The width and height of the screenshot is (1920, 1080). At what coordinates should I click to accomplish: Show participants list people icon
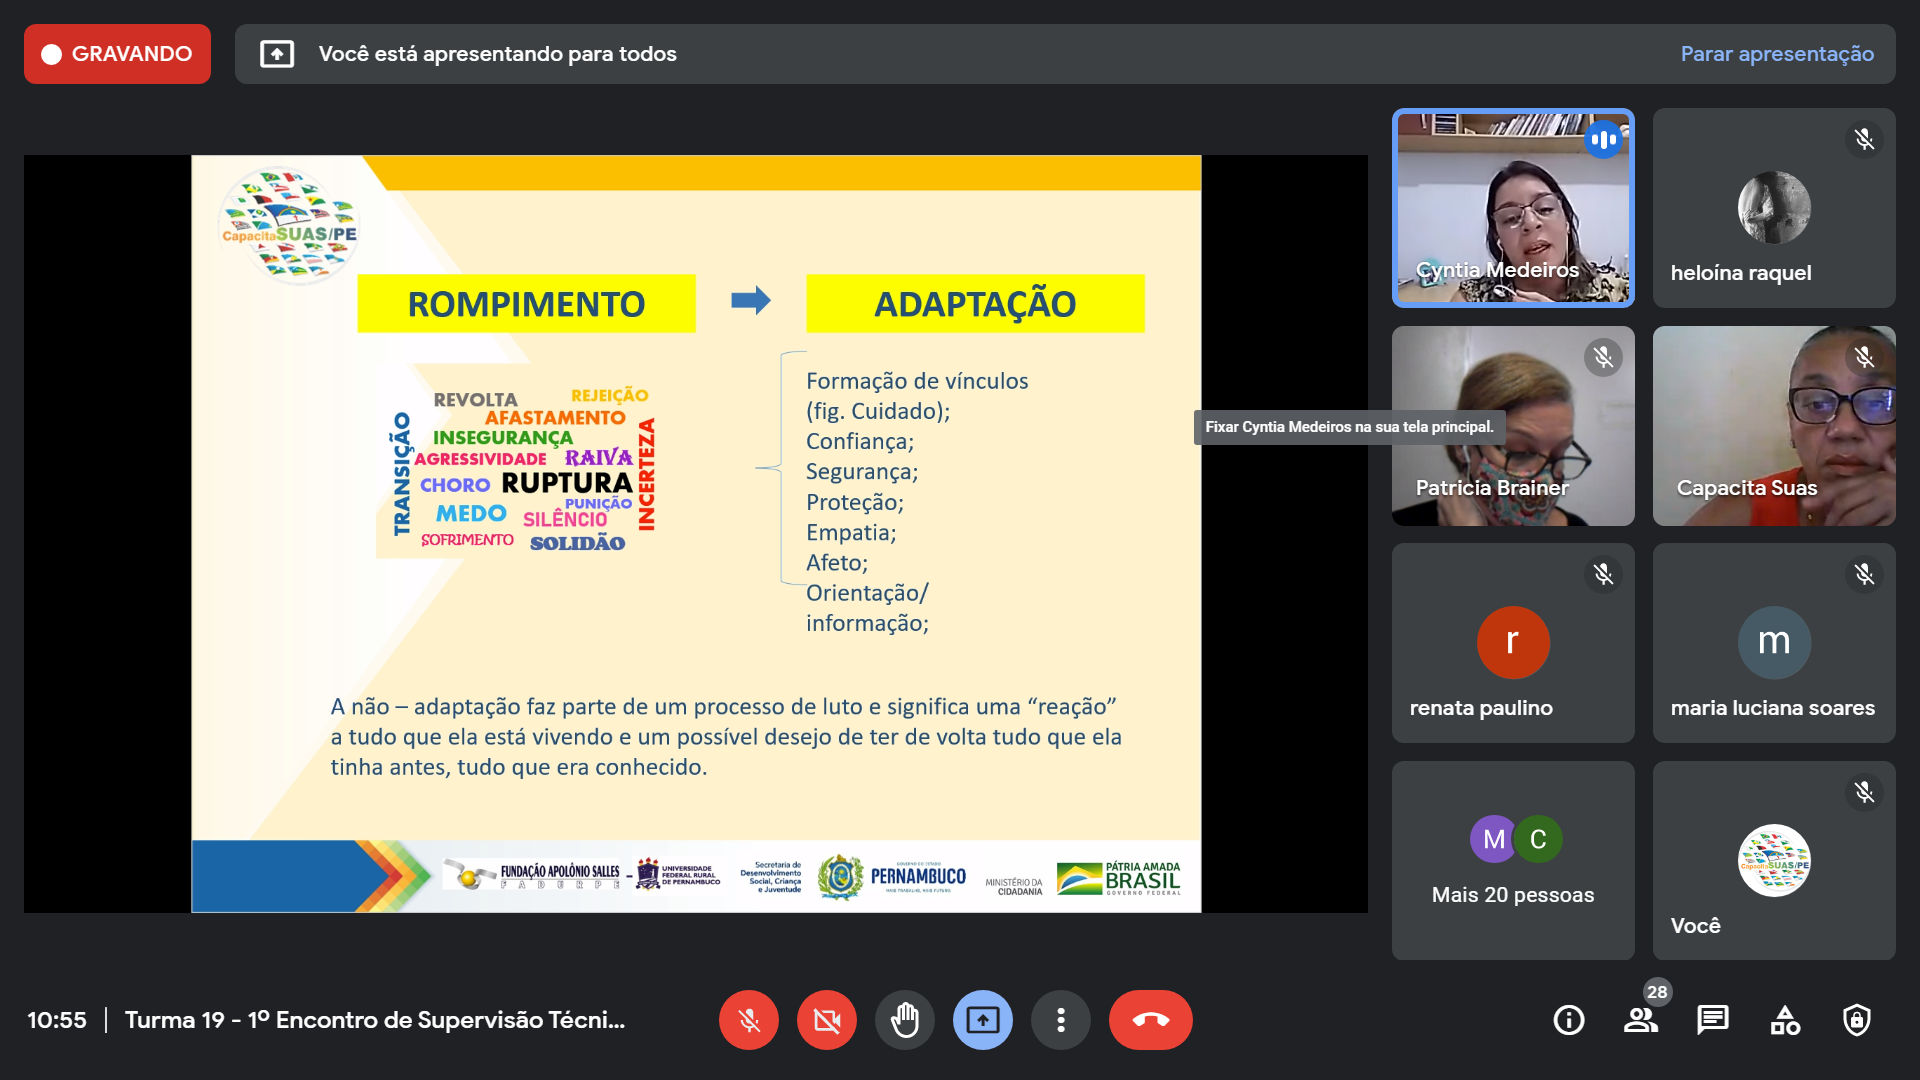1640,1020
